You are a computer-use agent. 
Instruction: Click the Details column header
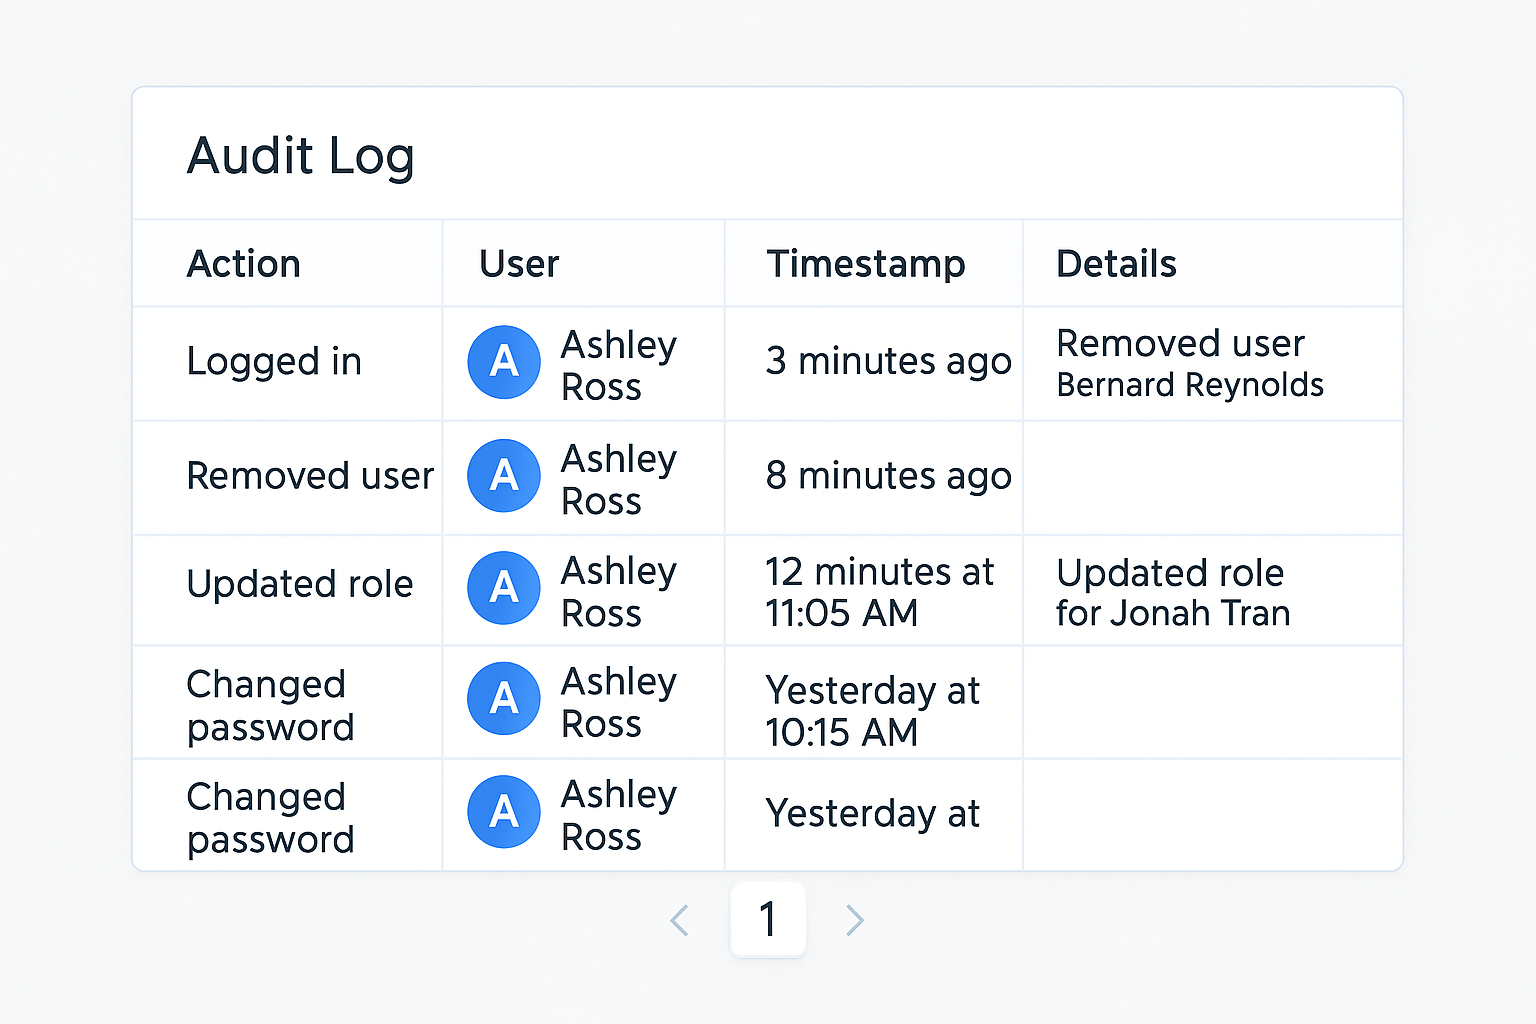(1117, 263)
